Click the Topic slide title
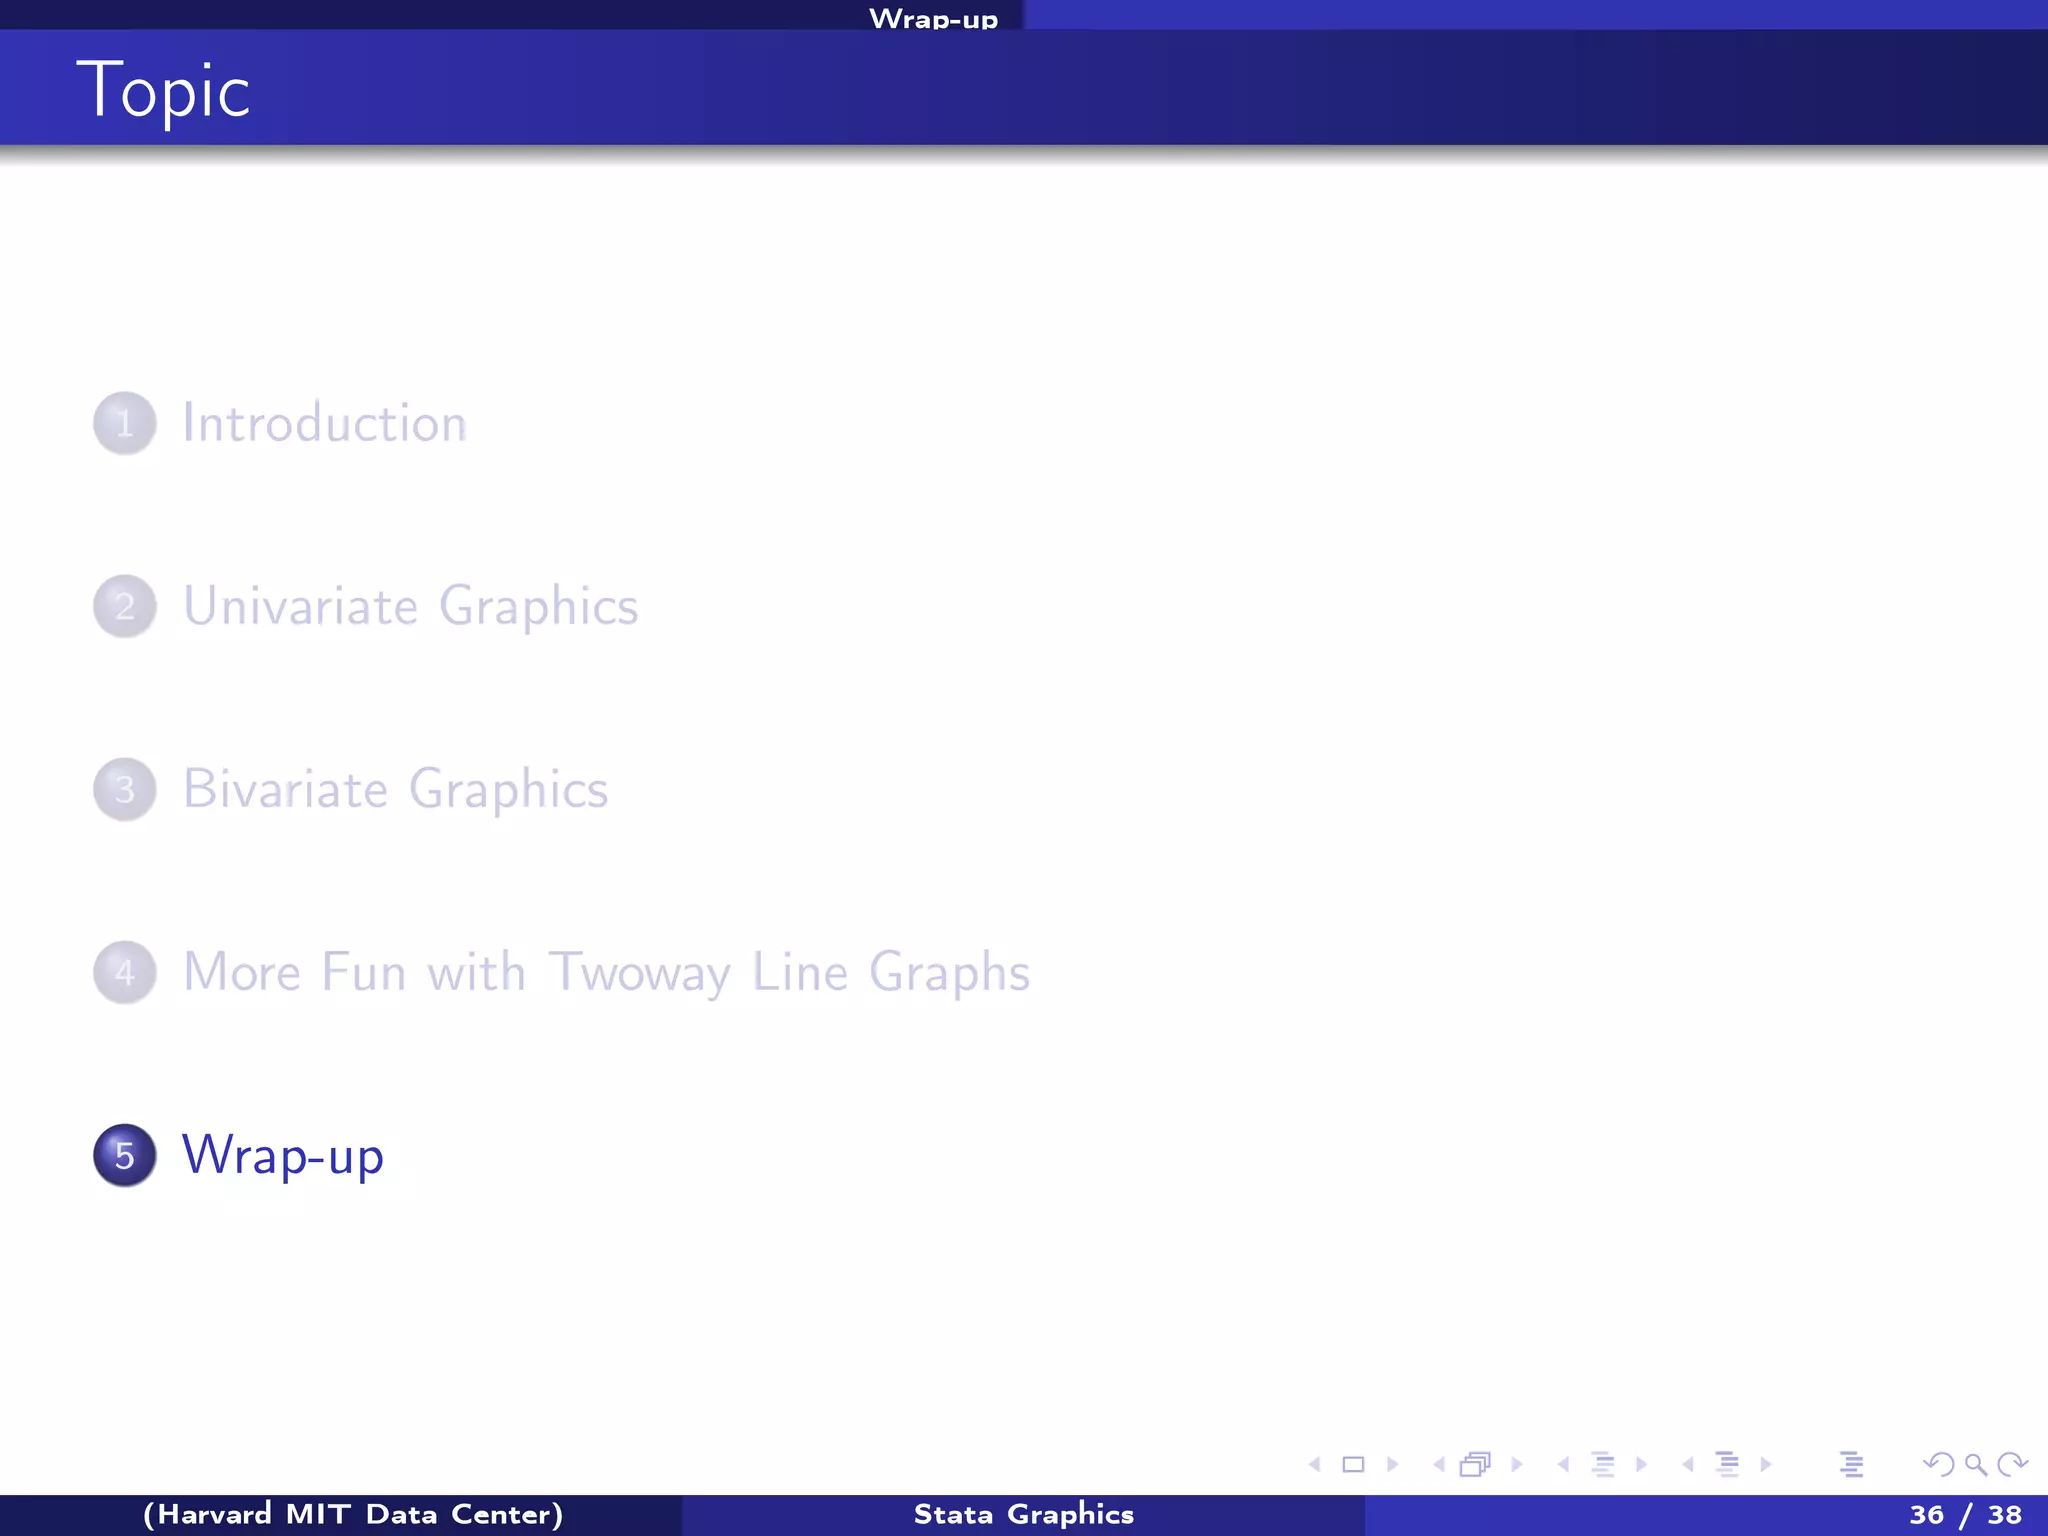The image size is (2048, 1536). pos(164,91)
